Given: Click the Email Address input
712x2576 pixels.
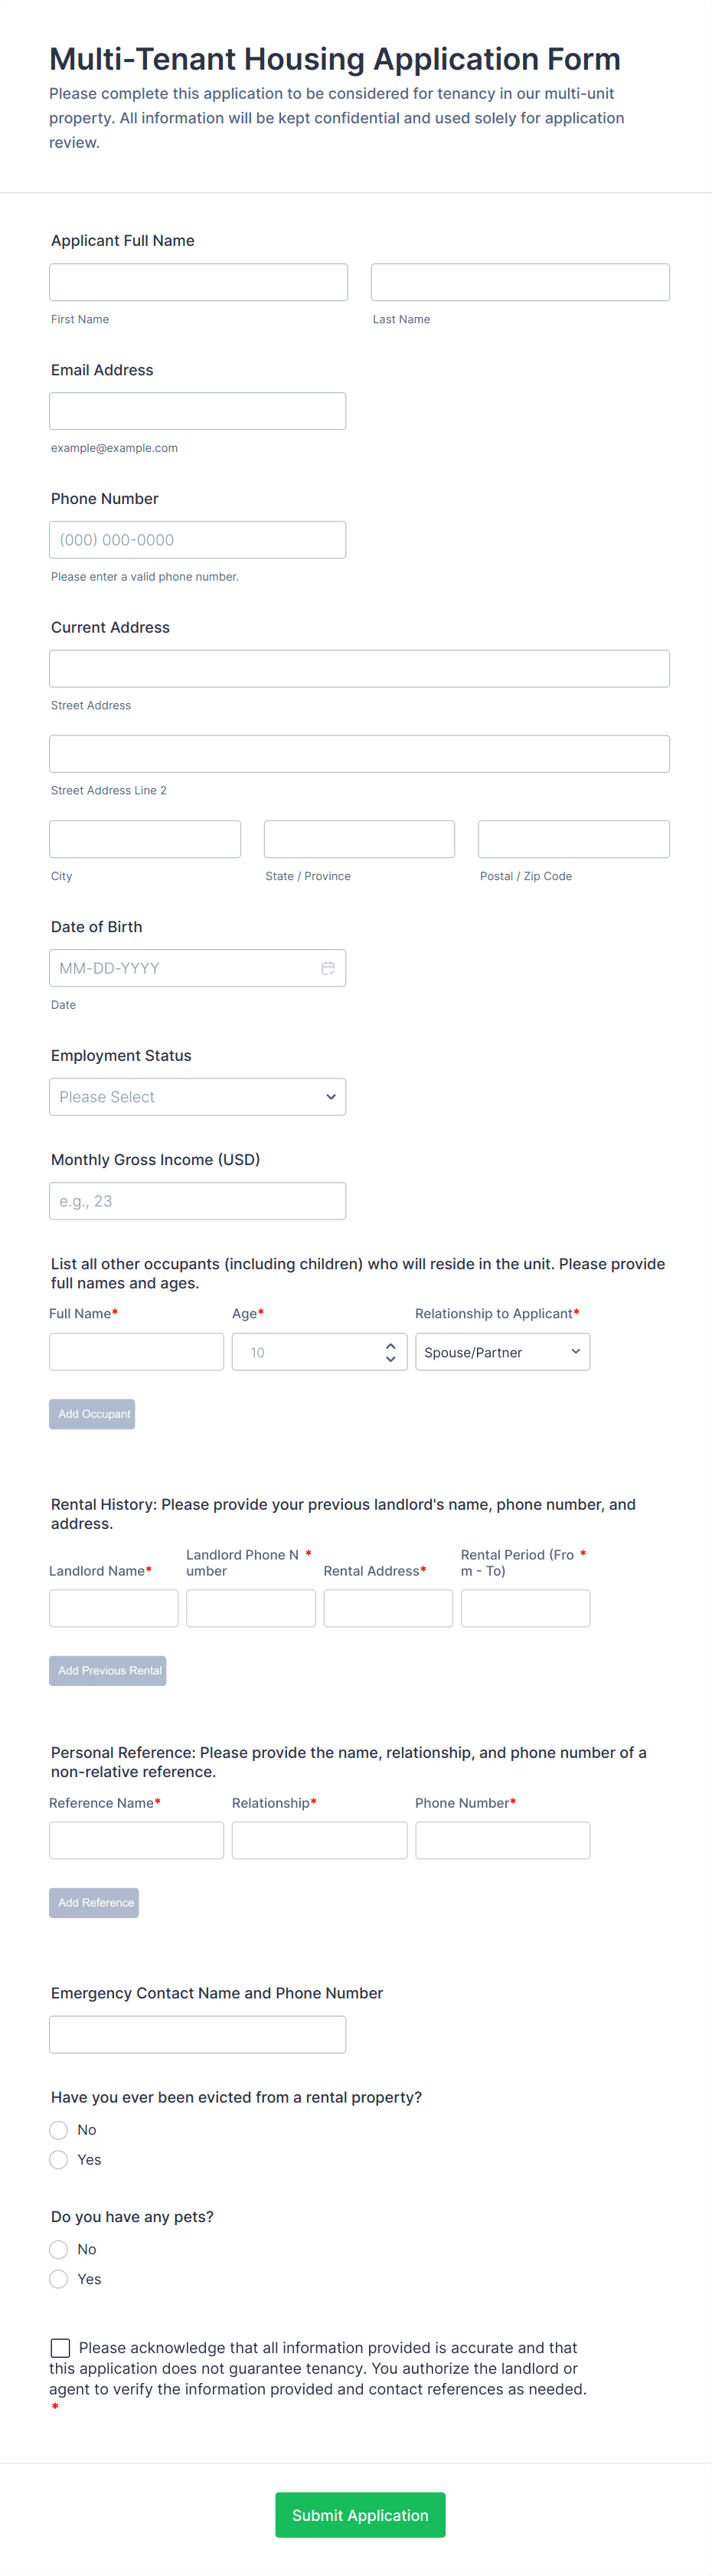Looking at the screenshot, I should (197, 411).
